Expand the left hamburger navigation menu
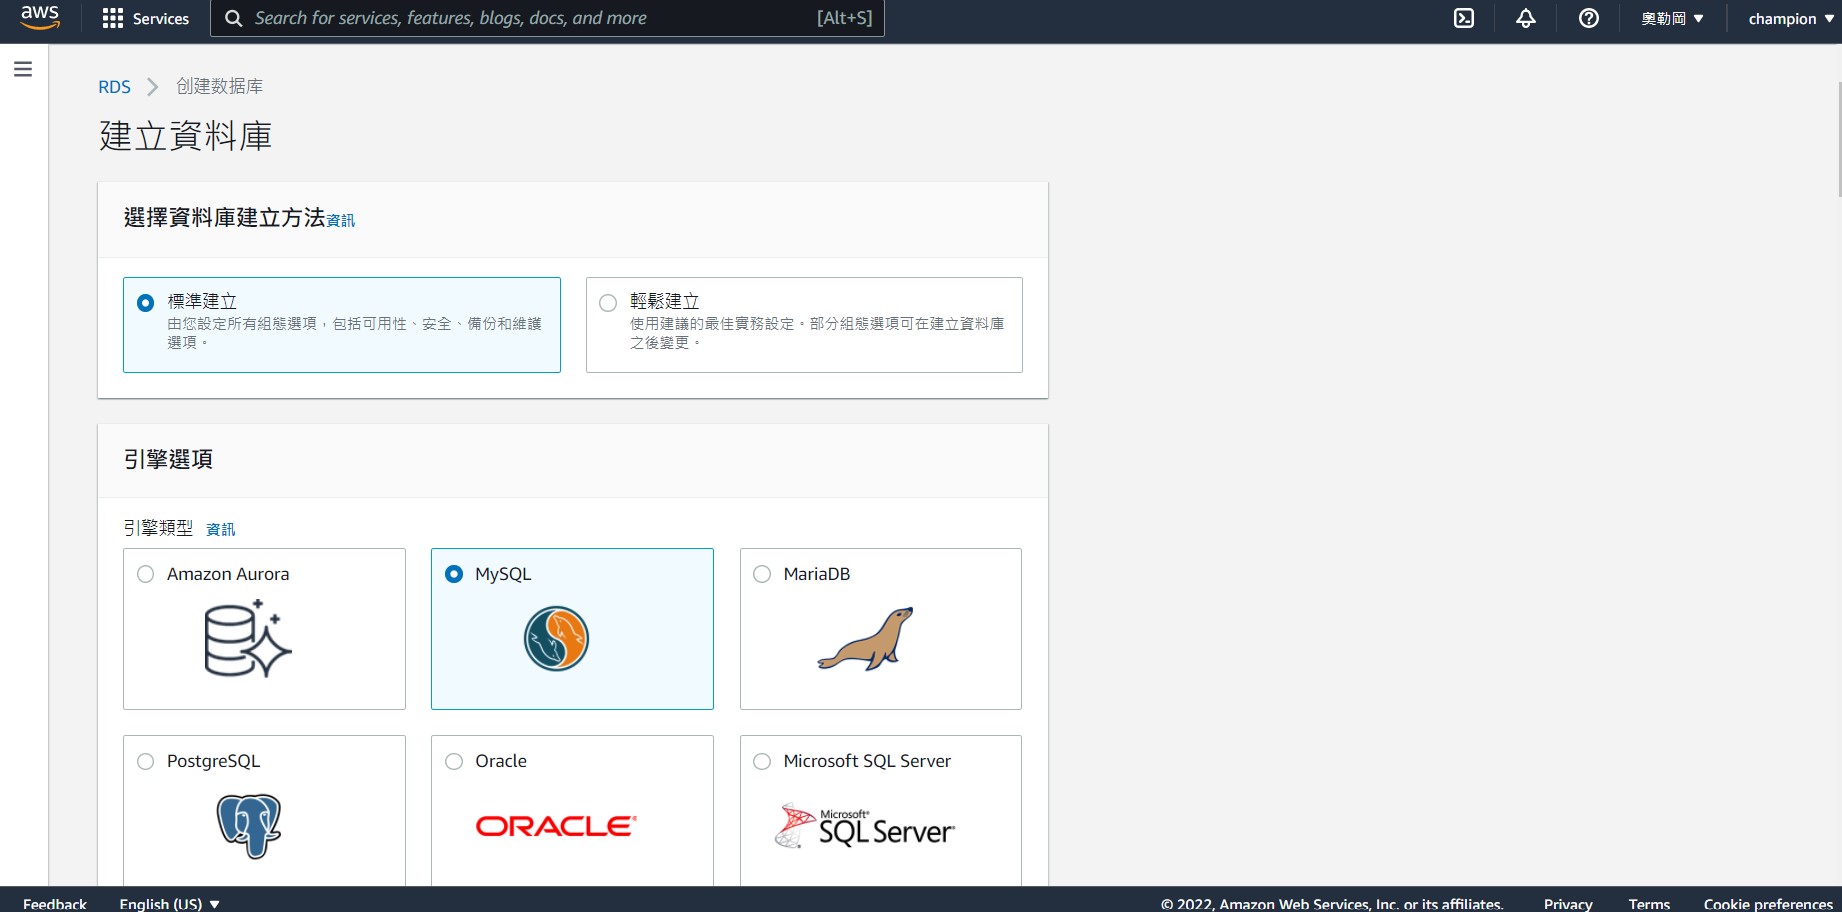The width and height of the screenshot is (1842, 912). pos(23,69)
